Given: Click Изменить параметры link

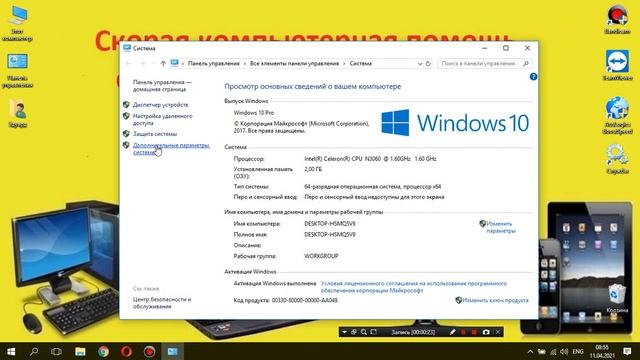Looking at the screenshot, I should (501, 227).
